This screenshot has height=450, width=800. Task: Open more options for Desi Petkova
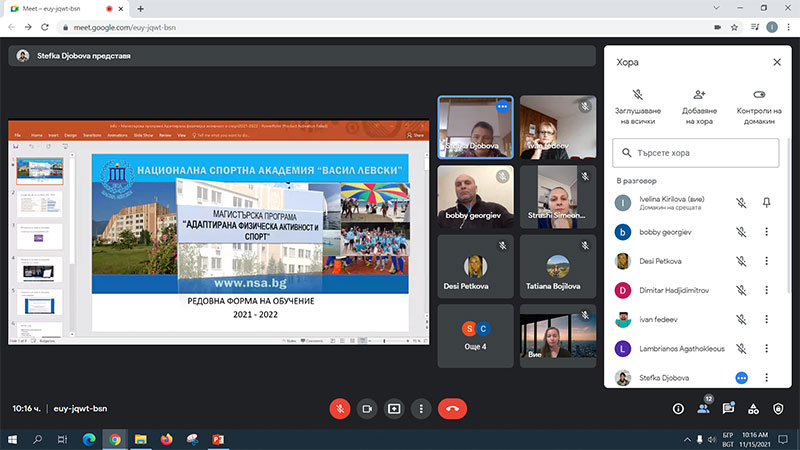(766, 261)
